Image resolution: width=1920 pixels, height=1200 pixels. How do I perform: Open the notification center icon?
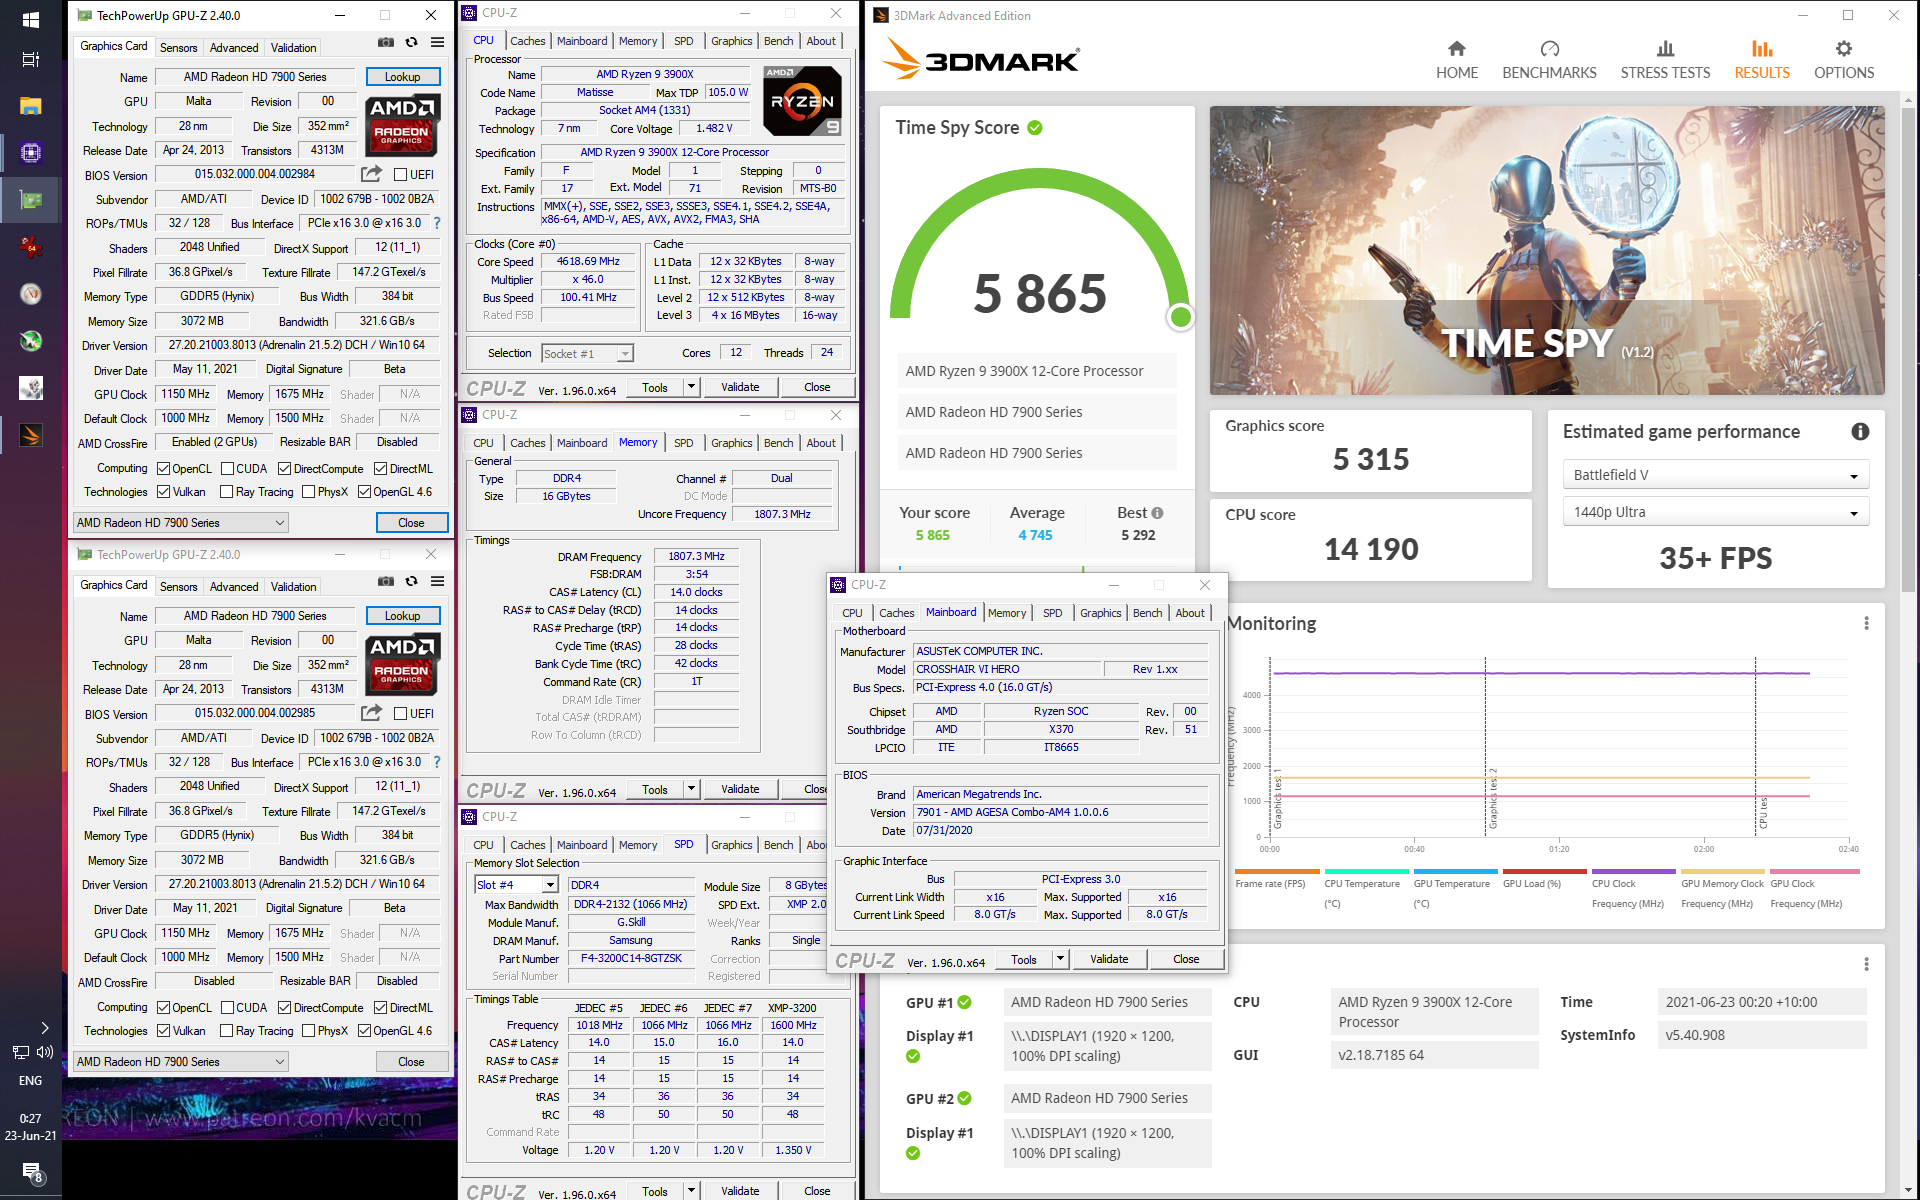tap(31, 1172)
